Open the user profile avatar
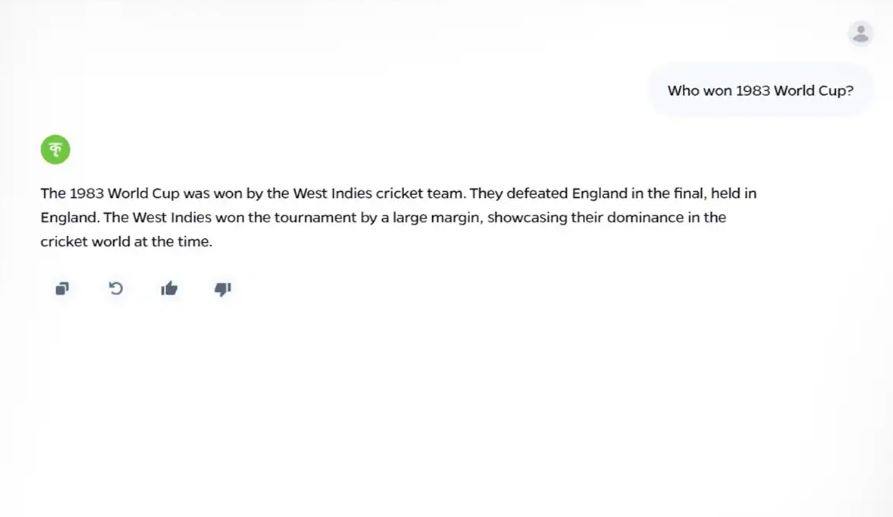Image resolution: width=893 pixels, height=517 pixels. (x=860, y=33)
